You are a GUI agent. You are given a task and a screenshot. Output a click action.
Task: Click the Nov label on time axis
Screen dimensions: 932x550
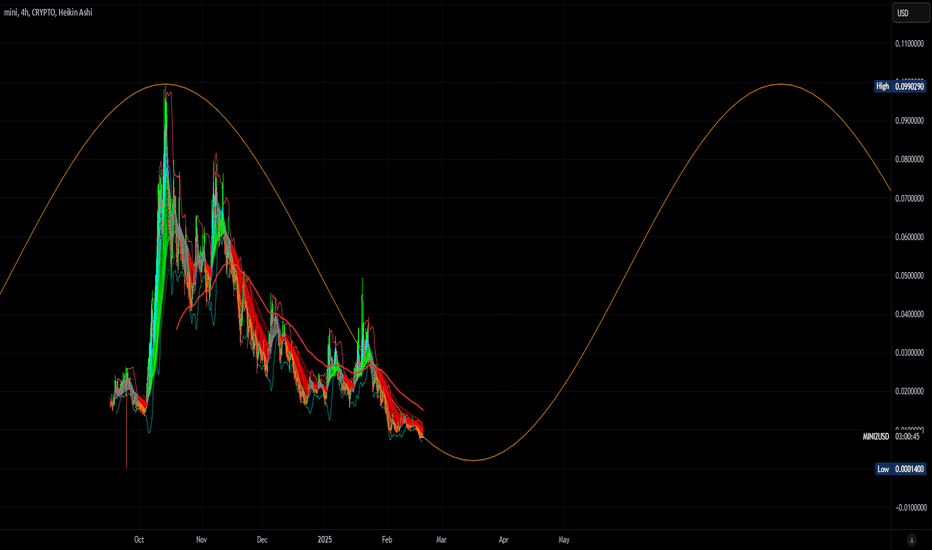tap(201, 540)
